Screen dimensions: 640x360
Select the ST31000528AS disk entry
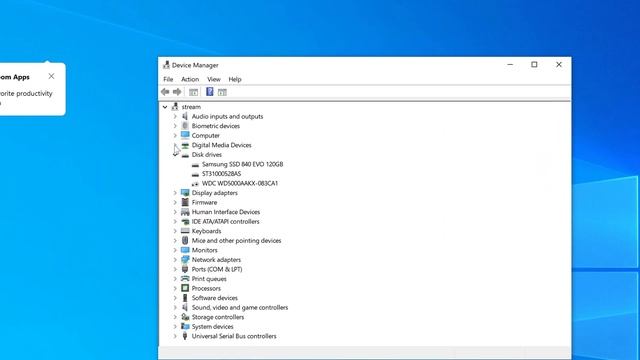(x=221, y=174)
